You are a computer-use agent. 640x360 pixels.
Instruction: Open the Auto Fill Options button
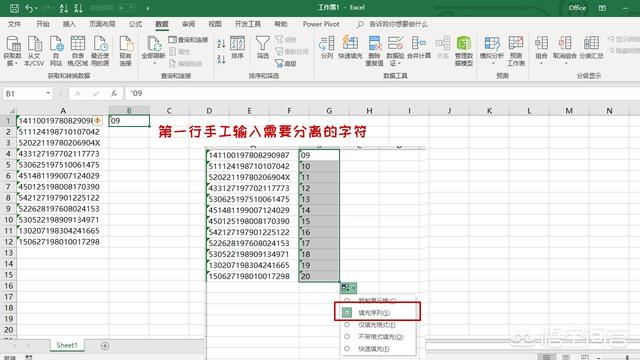point(348,288)
